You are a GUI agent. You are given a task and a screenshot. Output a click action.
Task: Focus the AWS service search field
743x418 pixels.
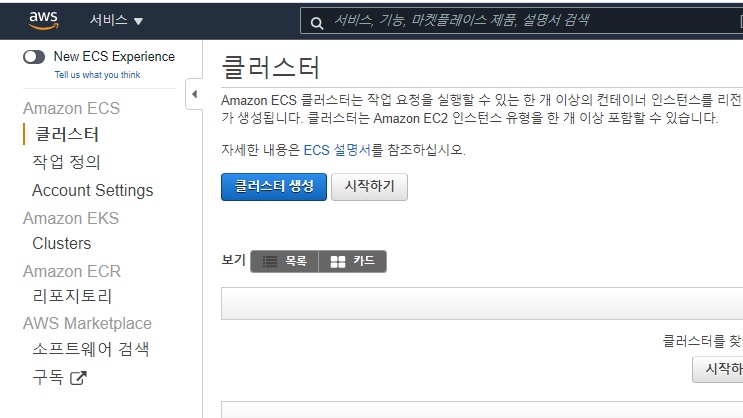point(521,20)
